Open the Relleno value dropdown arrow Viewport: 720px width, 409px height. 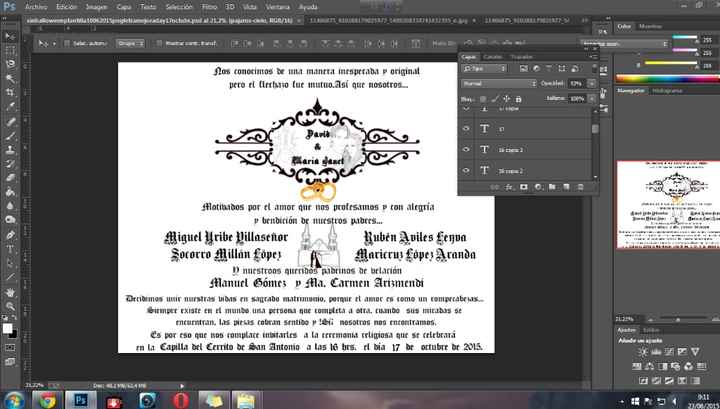[x=592, y=99]
